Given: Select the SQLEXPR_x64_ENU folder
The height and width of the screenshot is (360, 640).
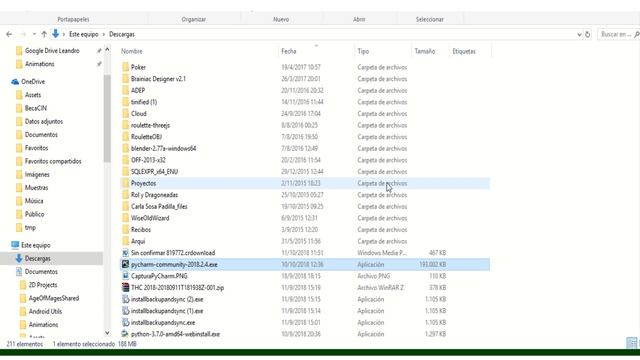Looking at the screenshot, I should point(154,172).
